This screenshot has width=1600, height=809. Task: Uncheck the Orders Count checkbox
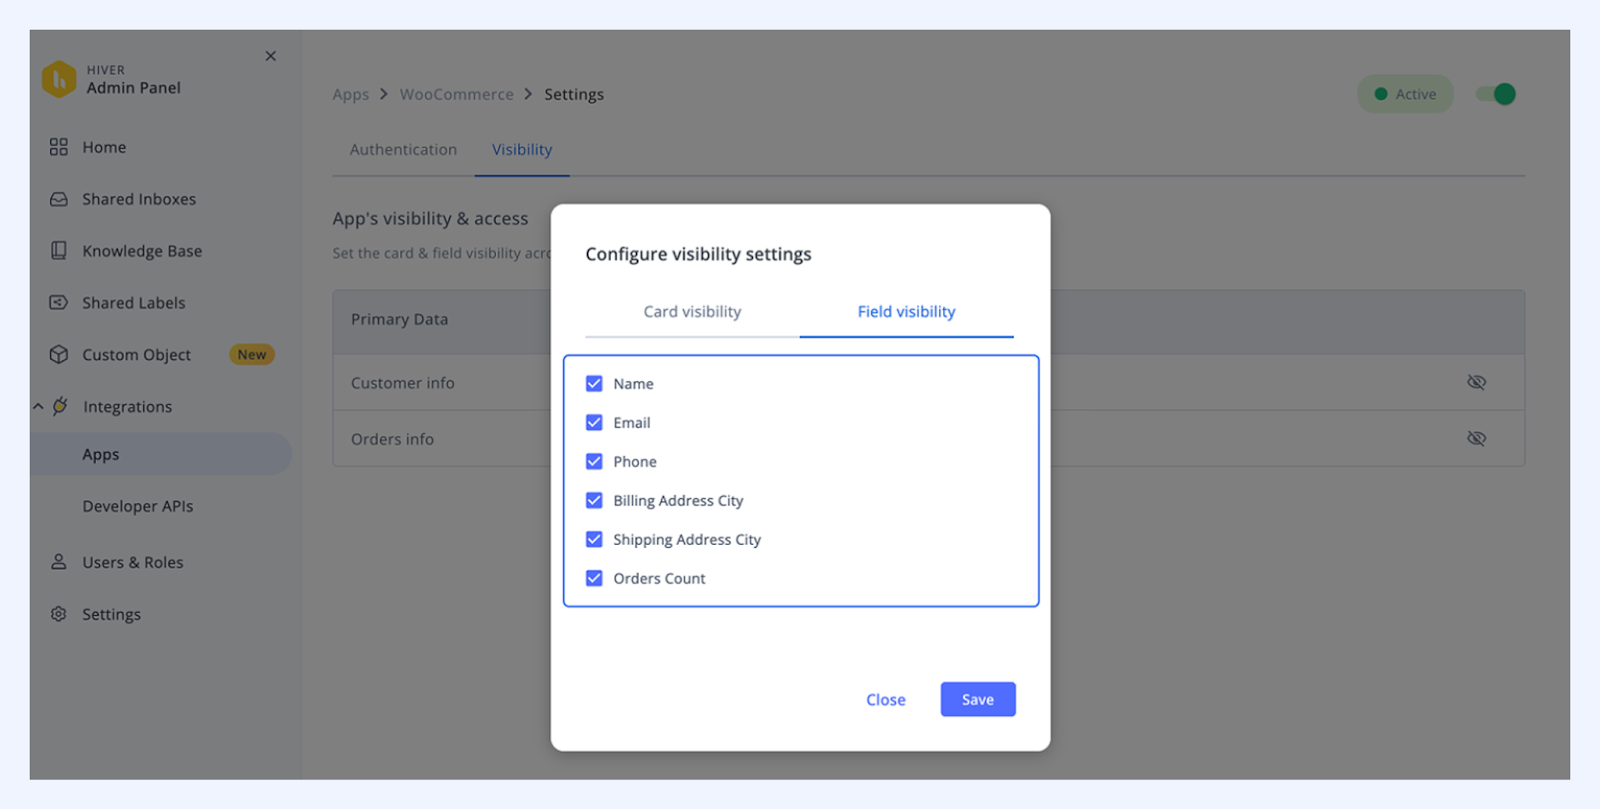pos(594,578)
